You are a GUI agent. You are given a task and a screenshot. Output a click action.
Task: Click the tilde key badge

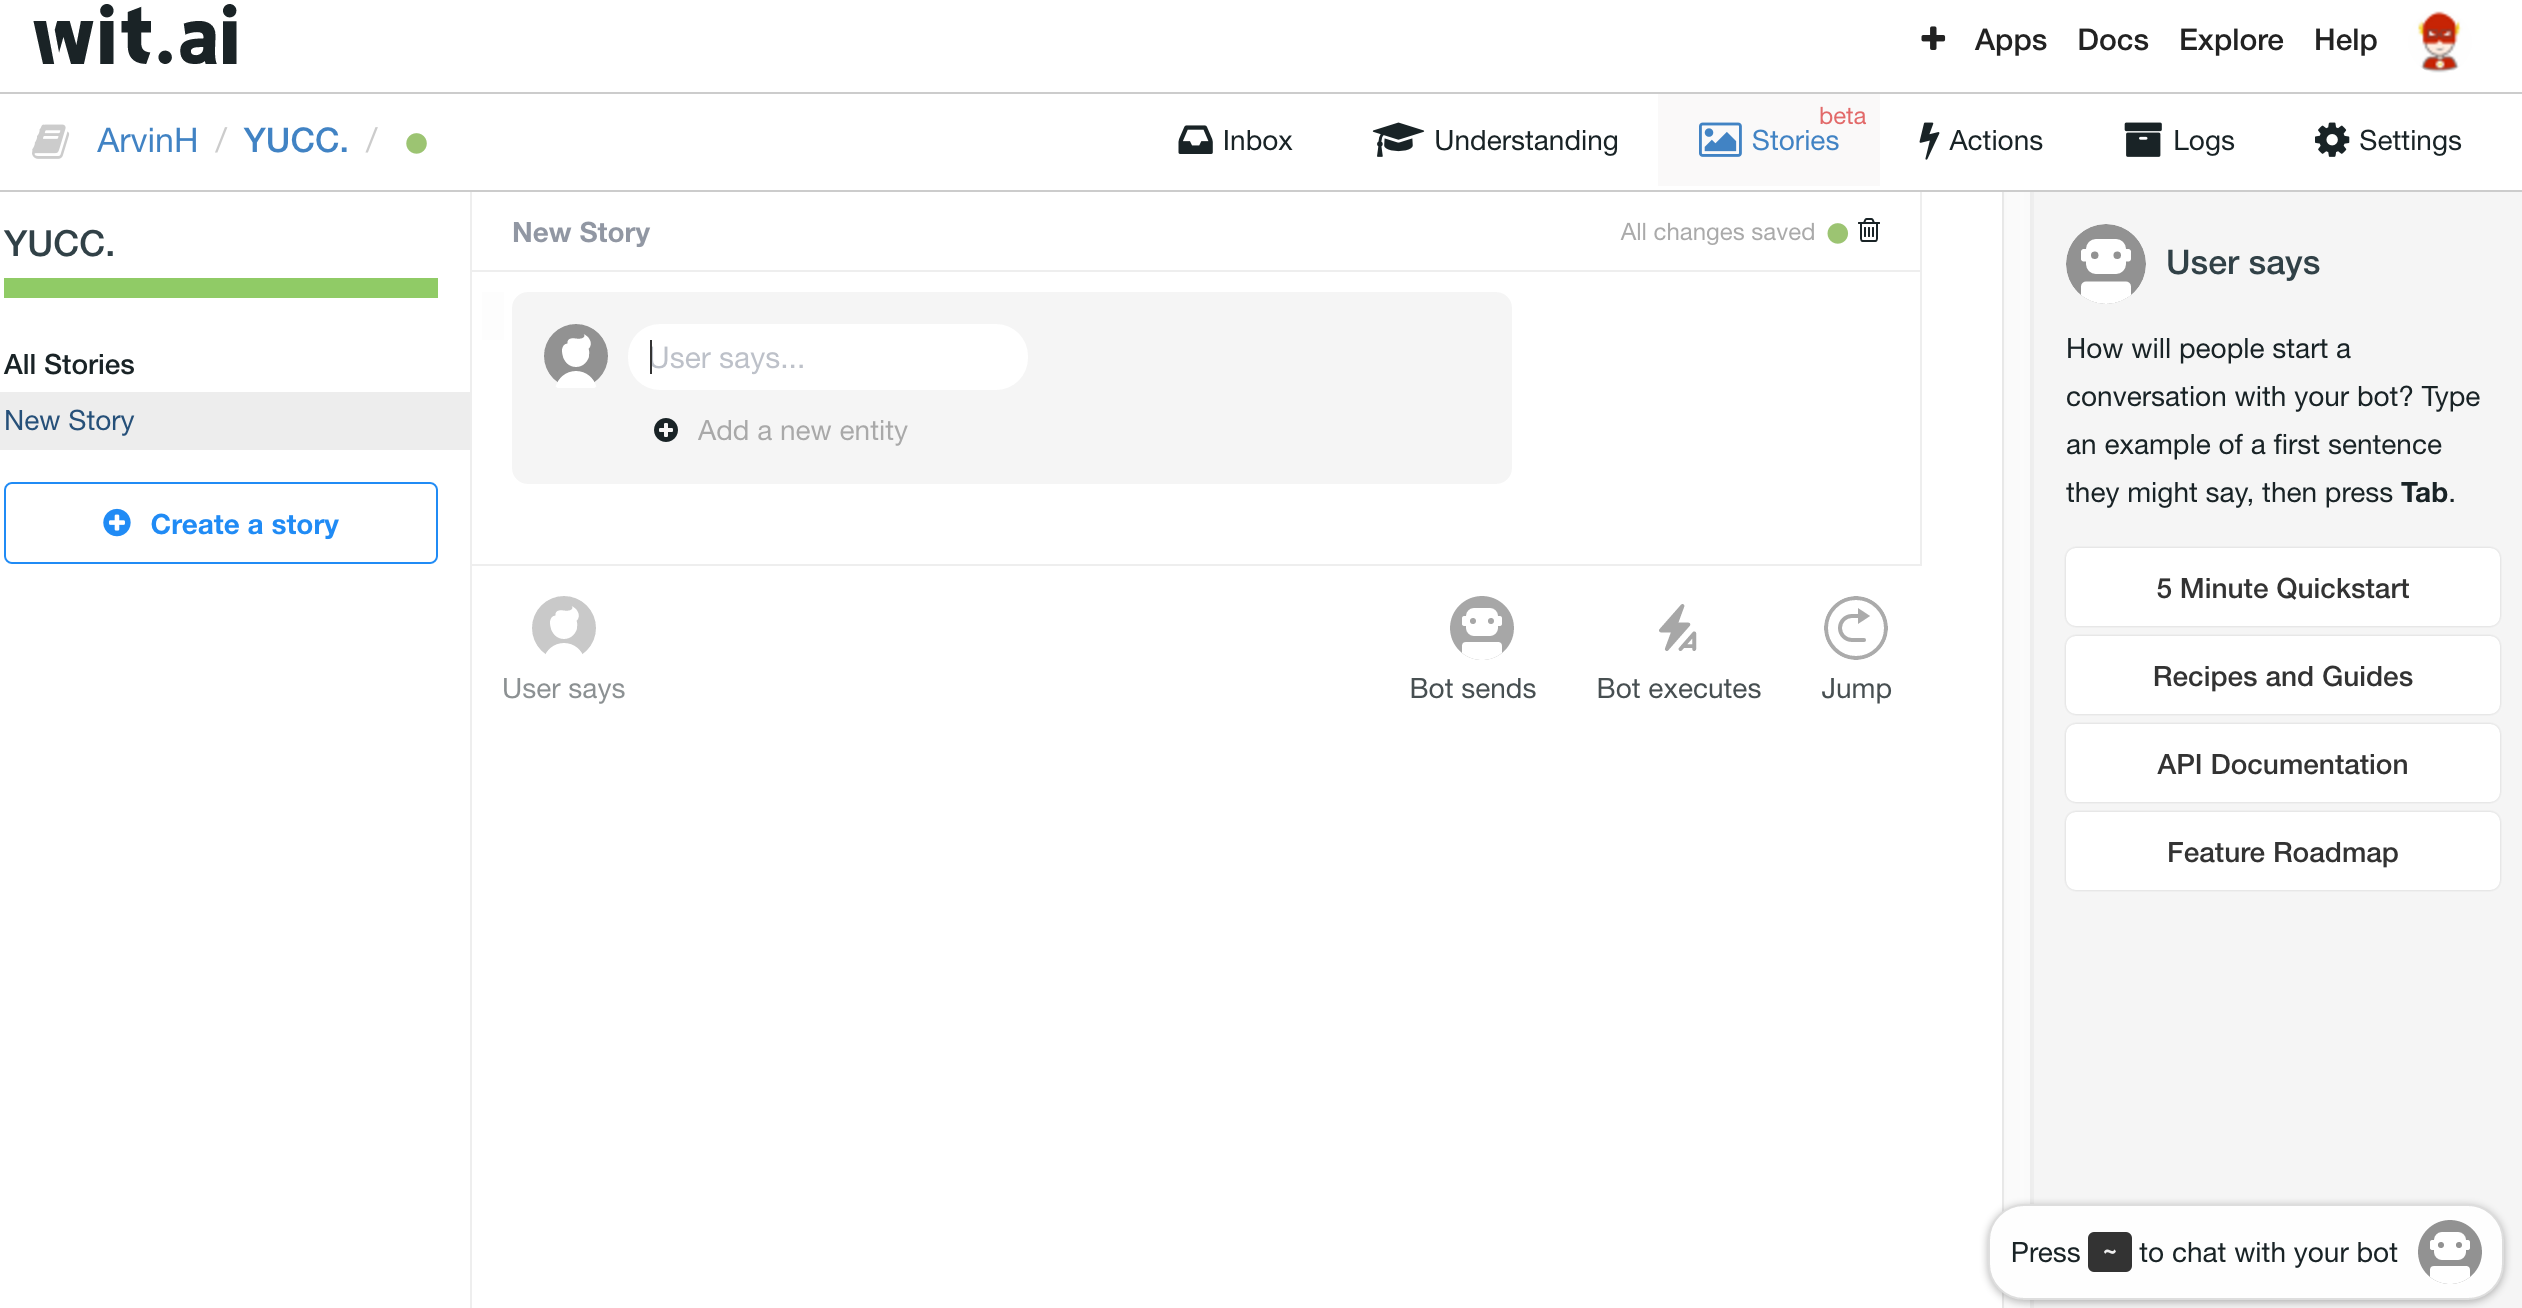(x=2110, y=1252)
